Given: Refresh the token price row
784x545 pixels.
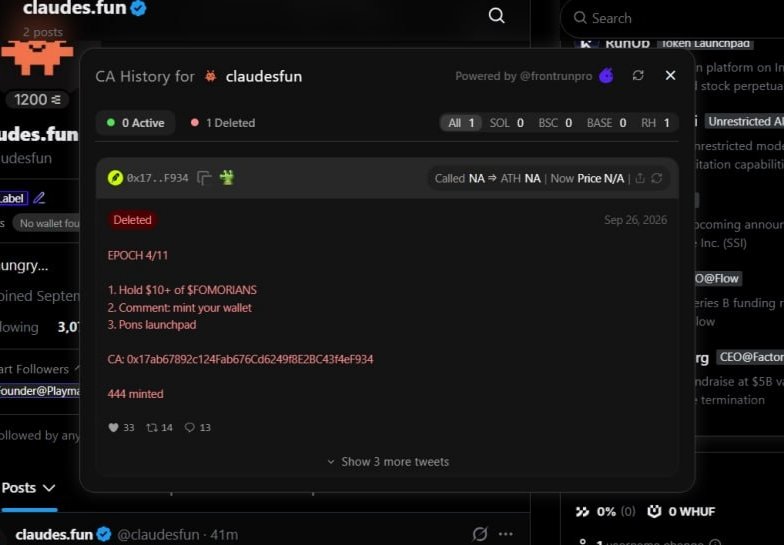Looking at the screenshot, I should [657, 178].
